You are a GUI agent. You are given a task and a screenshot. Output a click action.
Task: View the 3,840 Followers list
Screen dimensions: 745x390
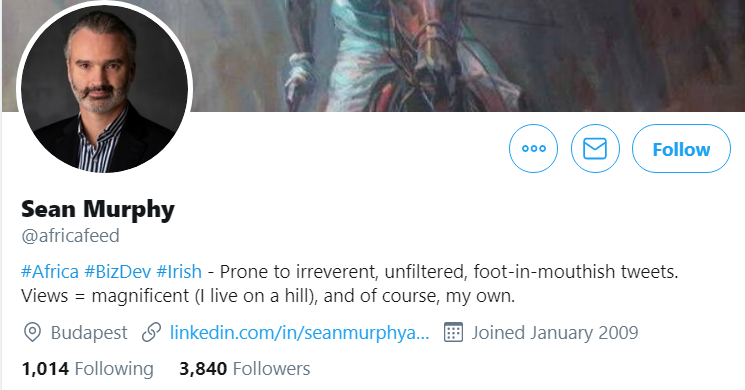pos(245,369)
